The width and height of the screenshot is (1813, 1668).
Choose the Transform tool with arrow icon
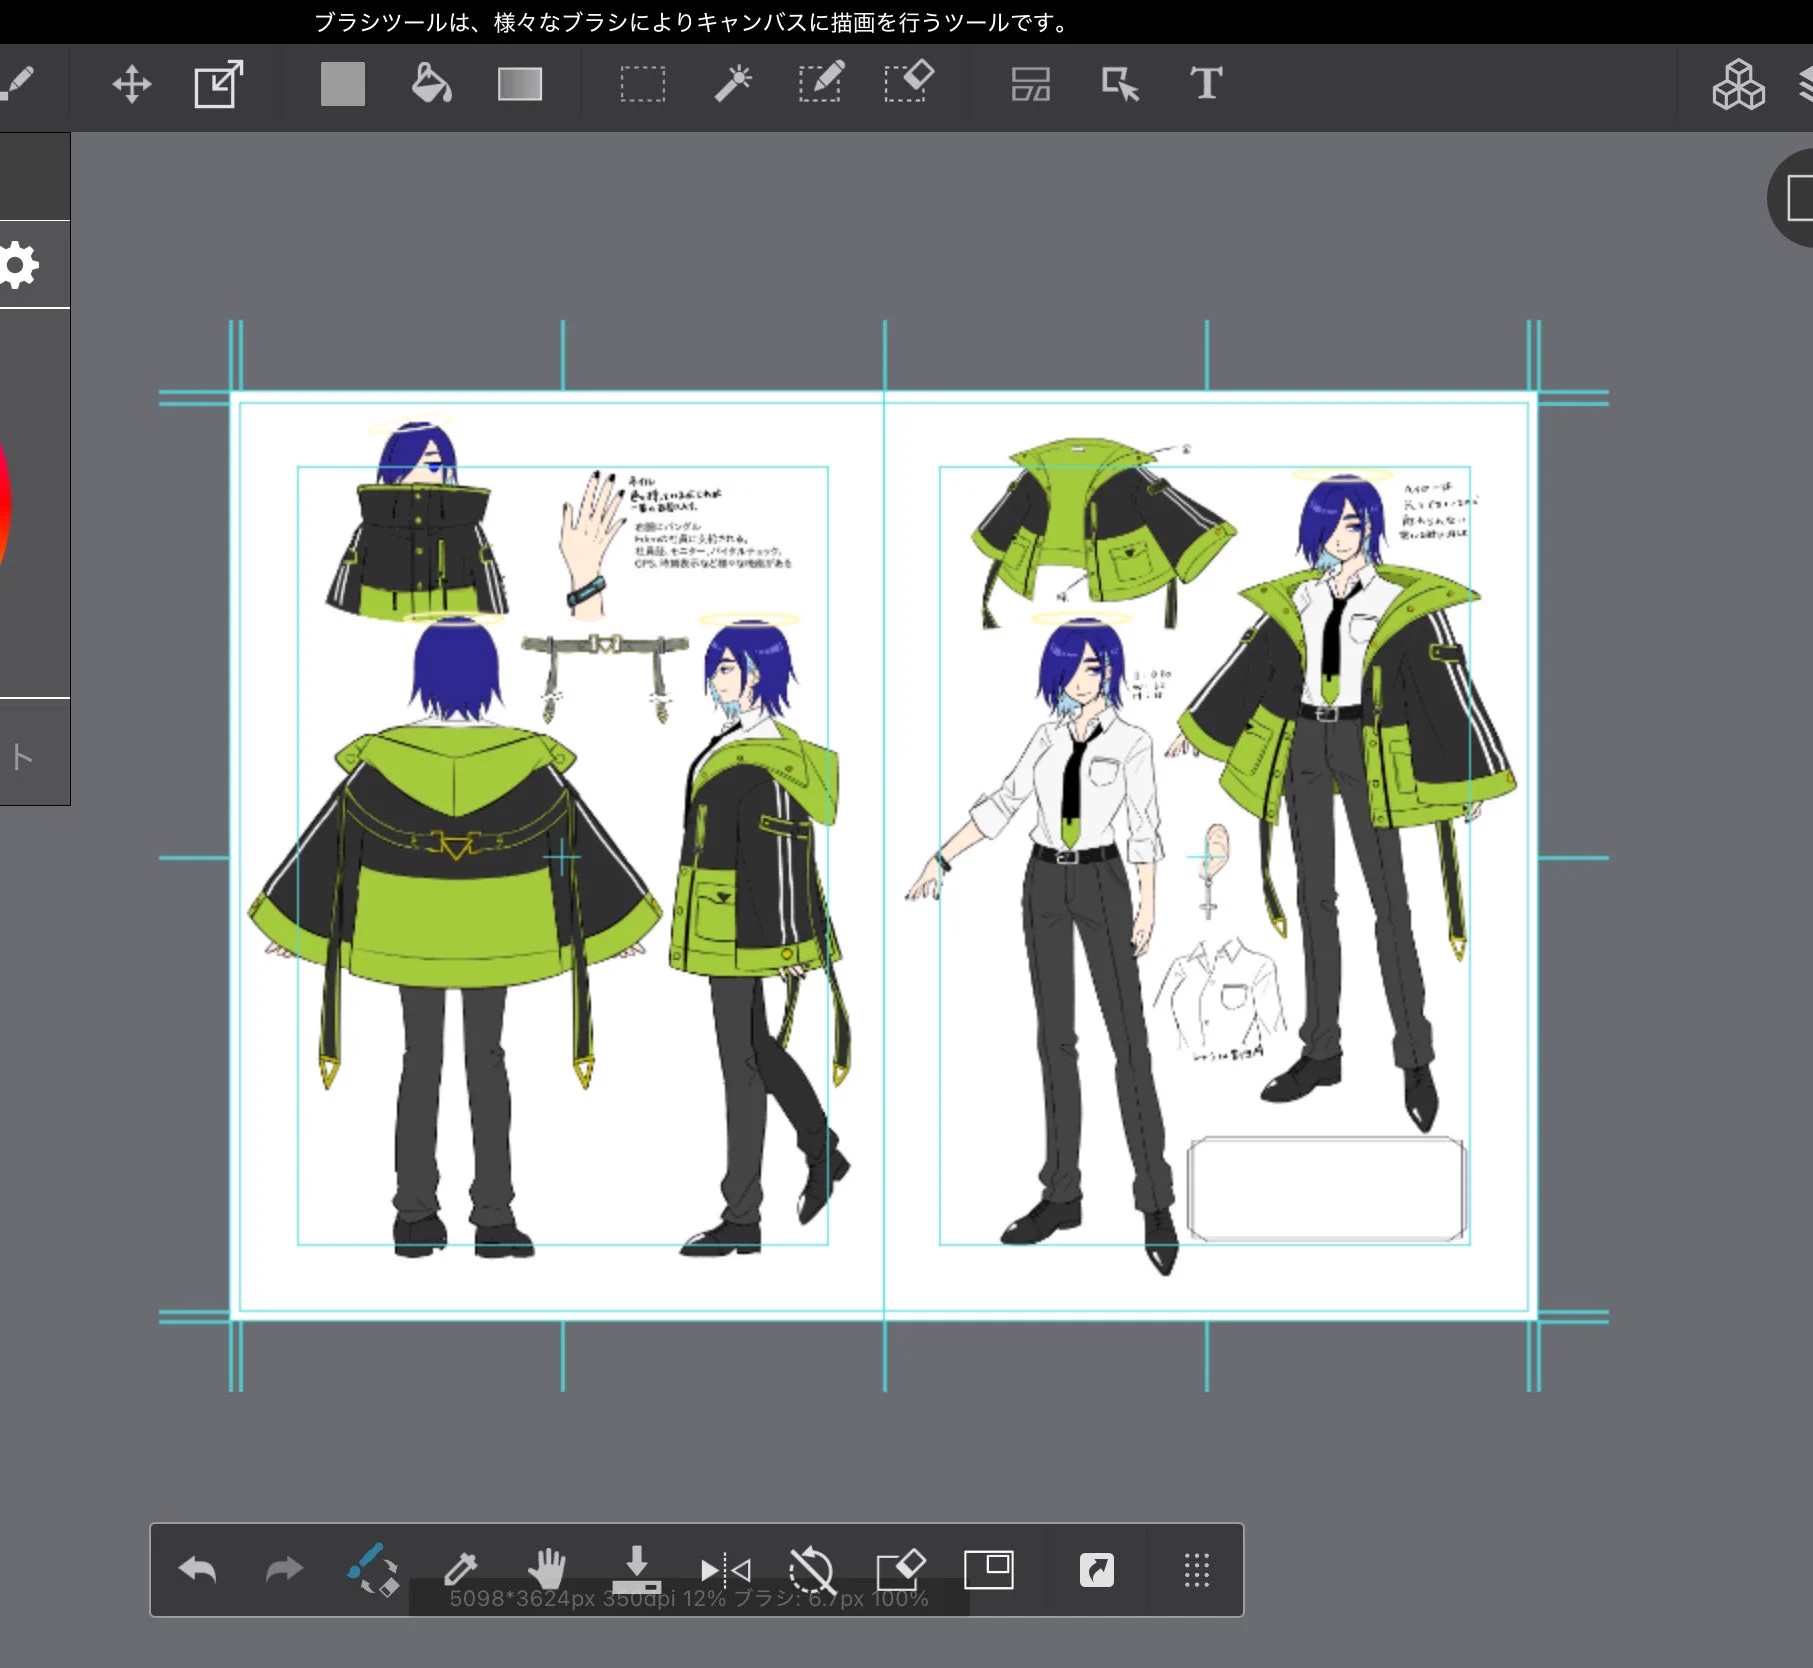point(219,84)
